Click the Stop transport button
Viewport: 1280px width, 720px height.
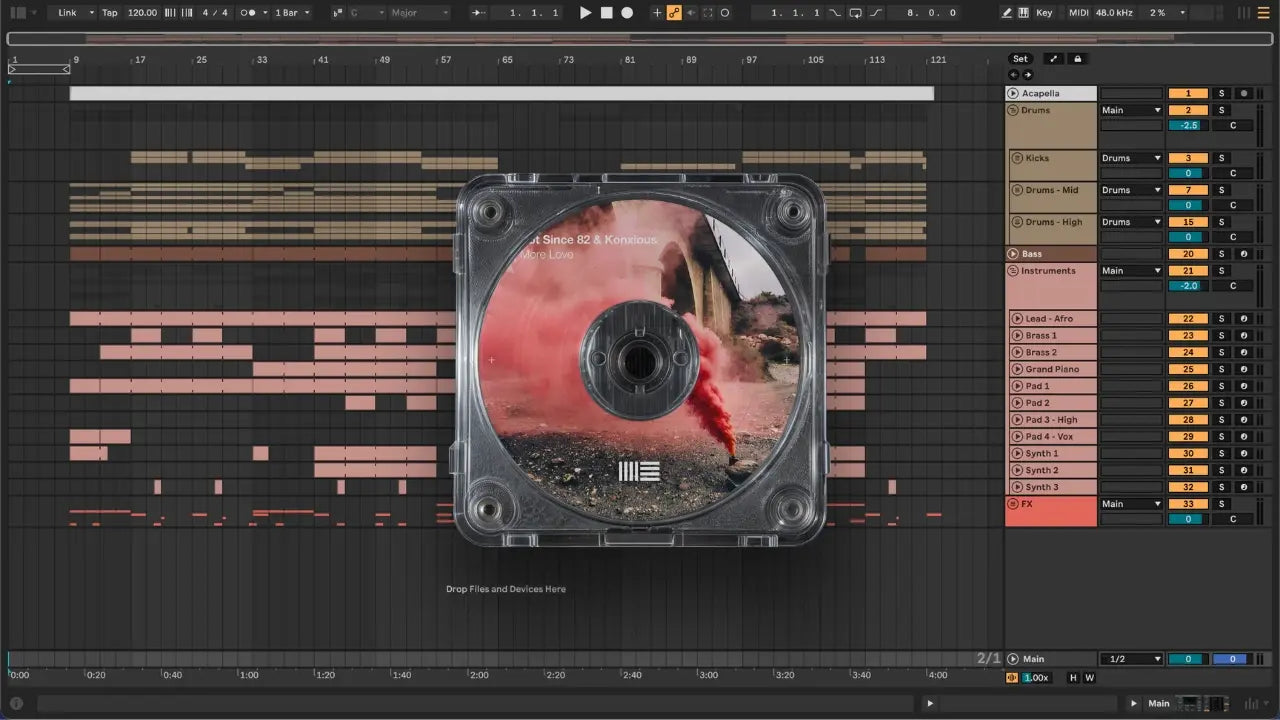[x=606, y=13]
